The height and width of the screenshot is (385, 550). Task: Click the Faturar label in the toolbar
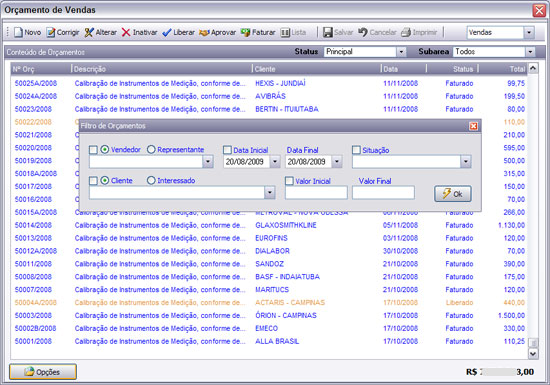point(263,33)
